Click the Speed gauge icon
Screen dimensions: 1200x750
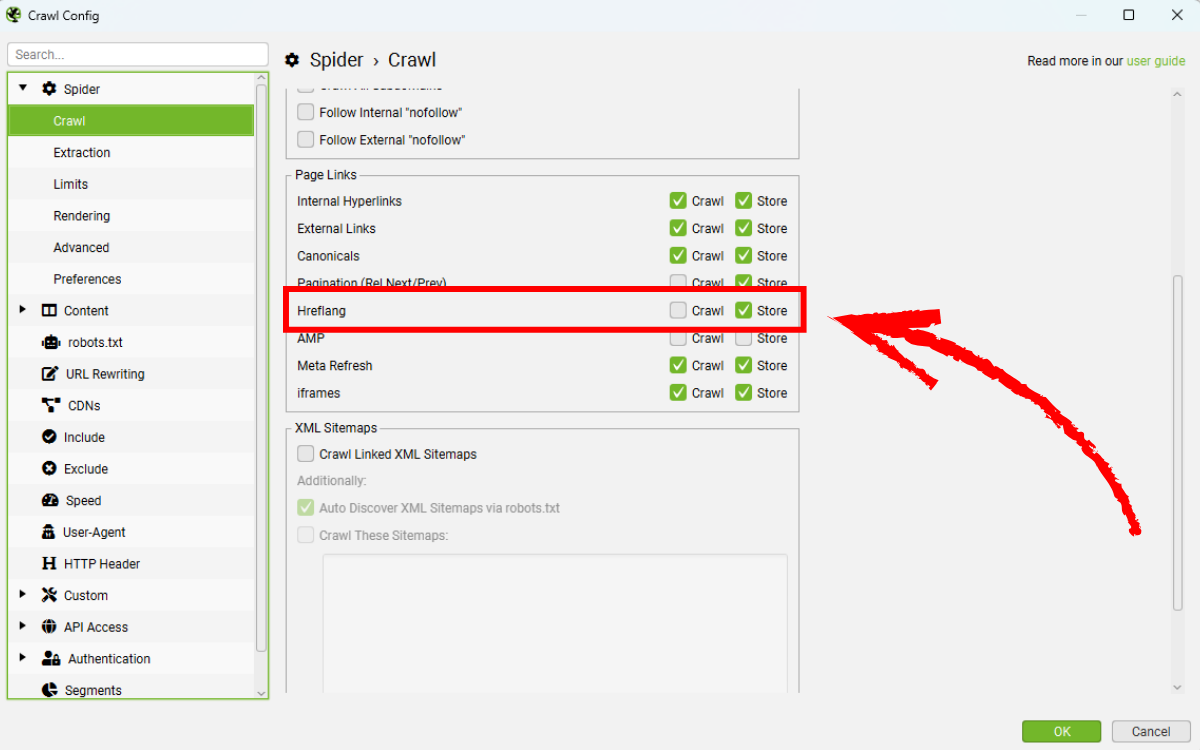pyautogui.click(x=50, y=501)
